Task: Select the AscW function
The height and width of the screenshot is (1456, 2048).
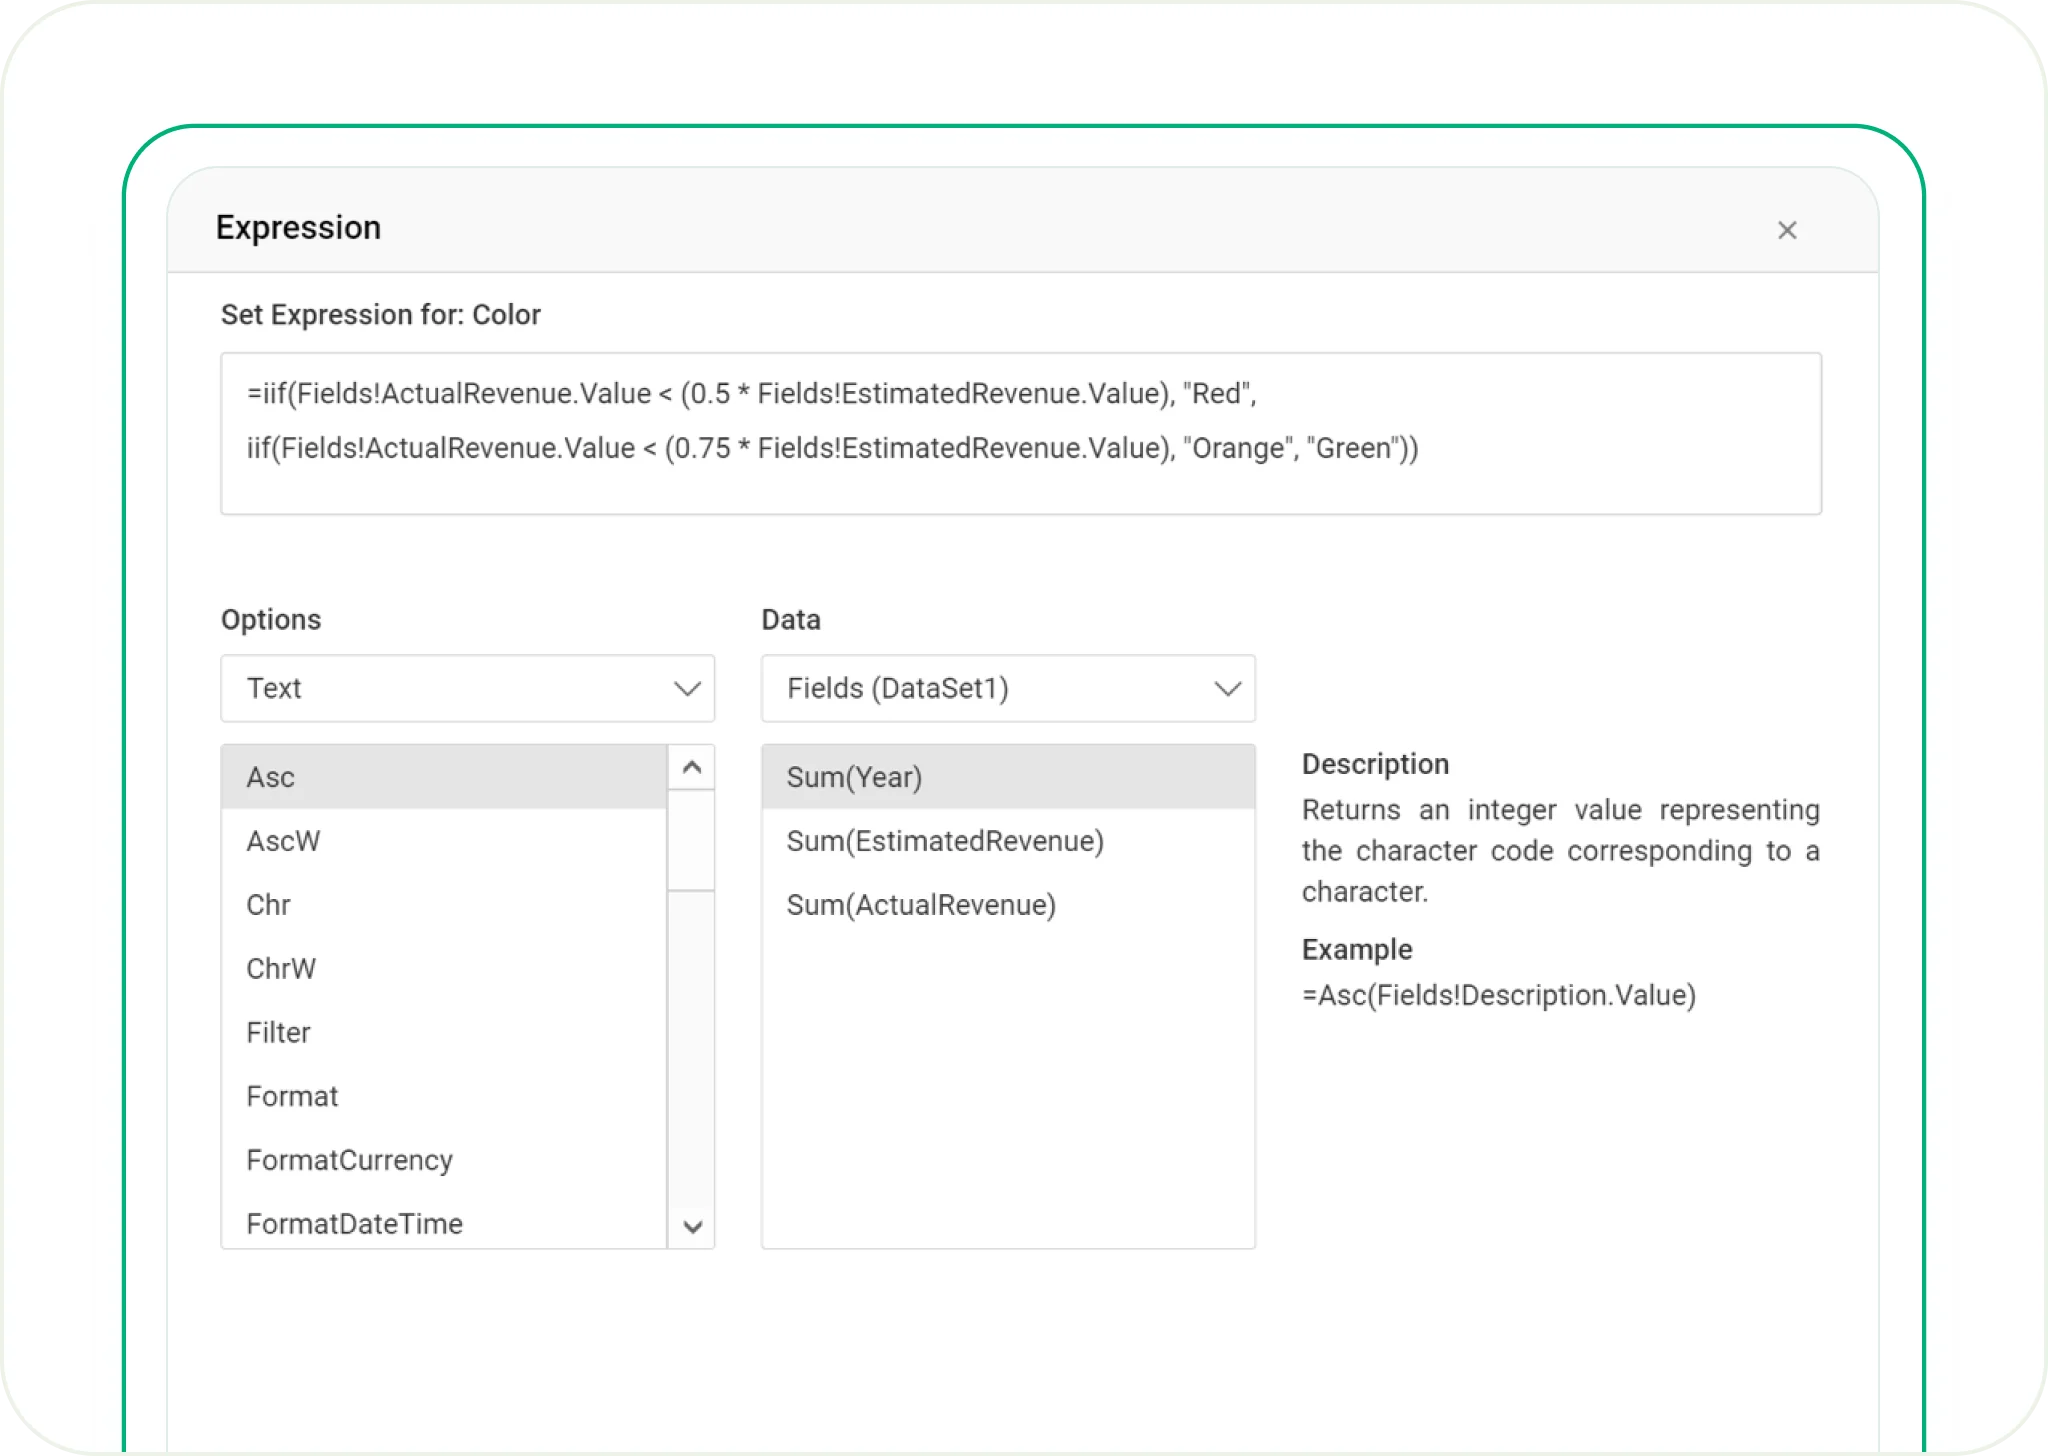Action: [283, 841]
